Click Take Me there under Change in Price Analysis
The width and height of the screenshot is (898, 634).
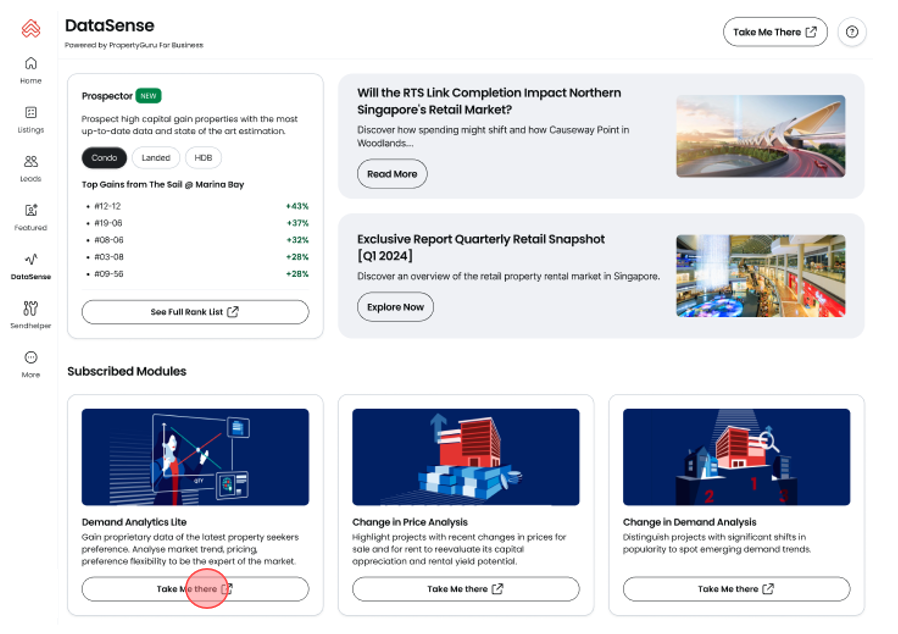click(x=466, y=589)
